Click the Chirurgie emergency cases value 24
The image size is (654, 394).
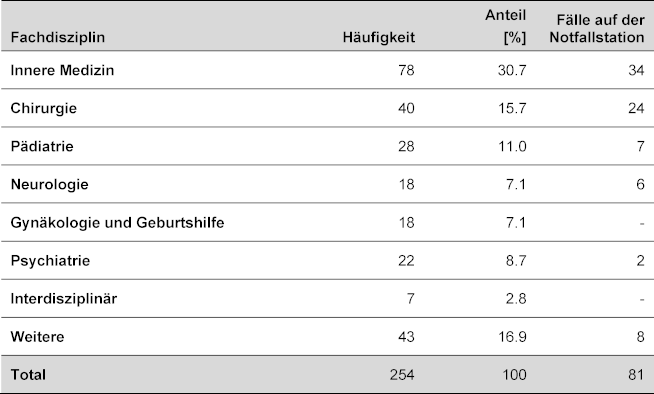coord(636,108)
